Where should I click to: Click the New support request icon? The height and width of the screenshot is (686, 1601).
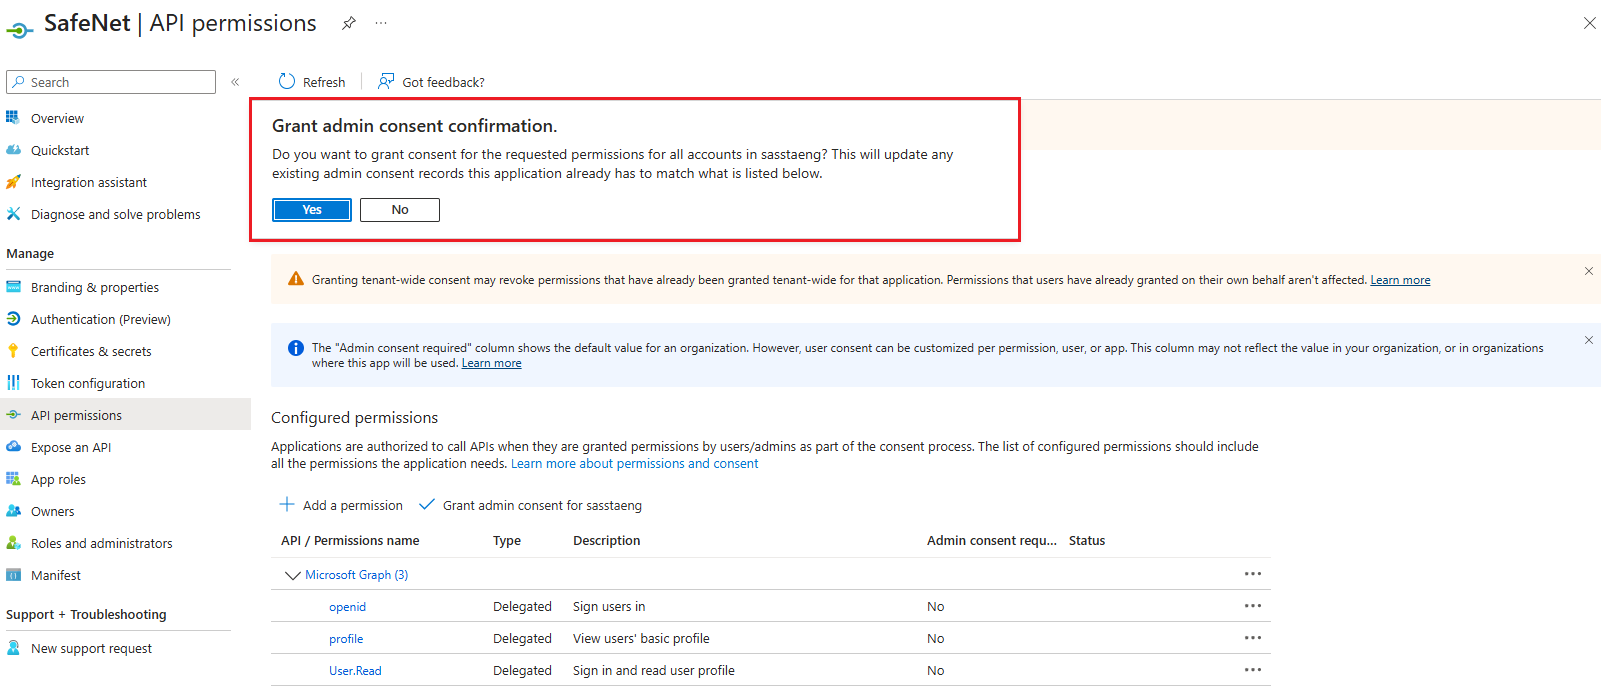[13, 648]
